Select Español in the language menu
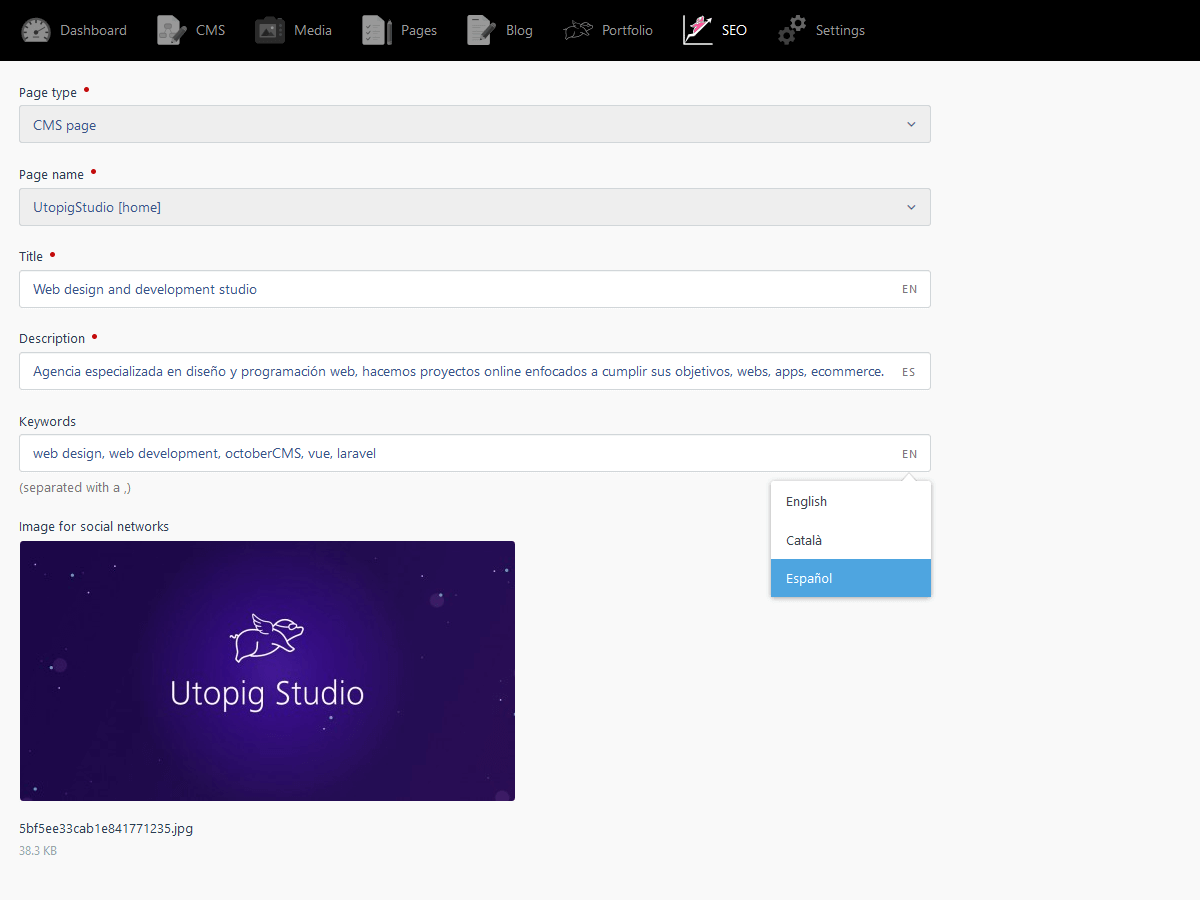1200x900 pixels. tap(851, 578)
